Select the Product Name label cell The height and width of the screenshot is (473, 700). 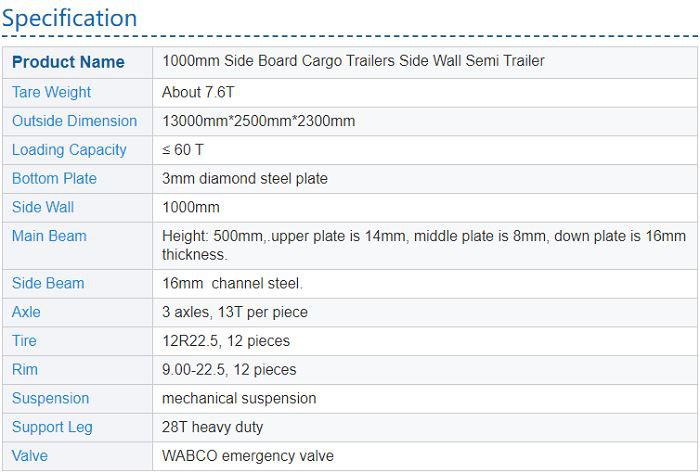(x=68, y=62)
